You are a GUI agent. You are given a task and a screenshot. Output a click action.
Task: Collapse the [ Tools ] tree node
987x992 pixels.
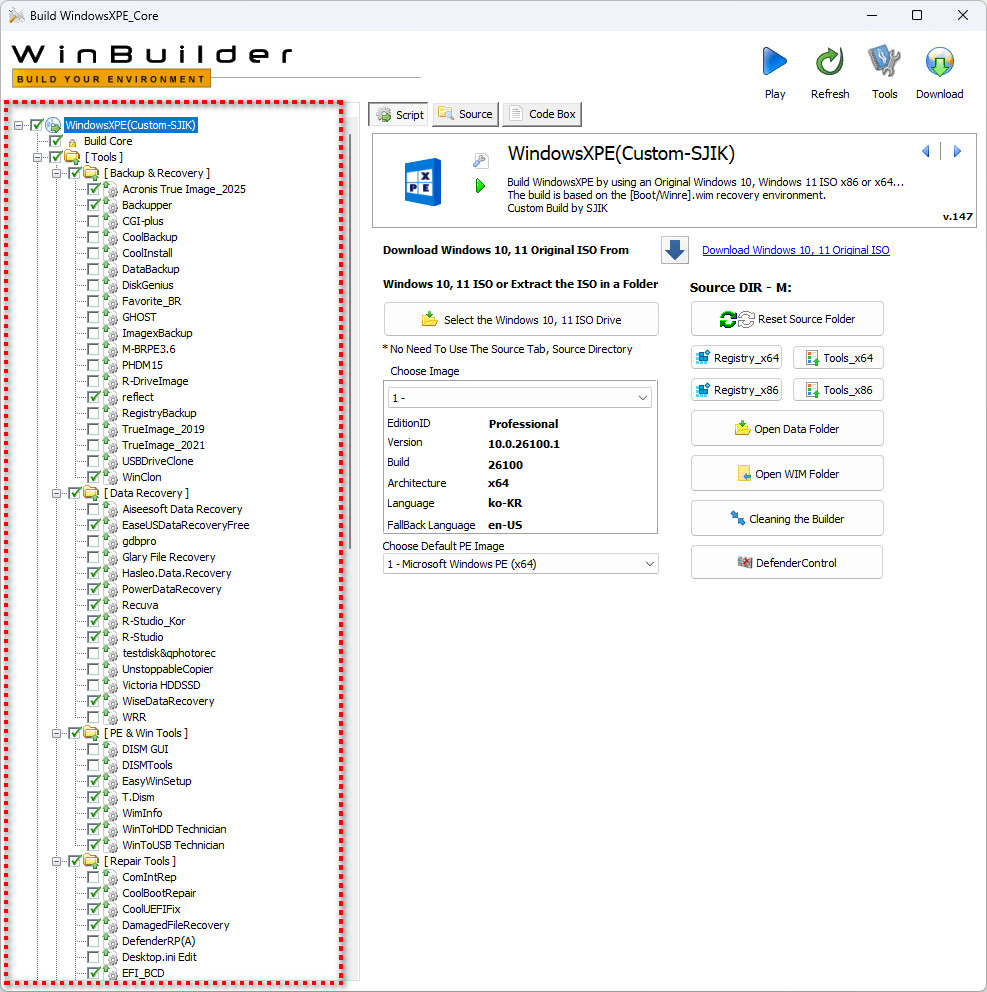(37, 157)
